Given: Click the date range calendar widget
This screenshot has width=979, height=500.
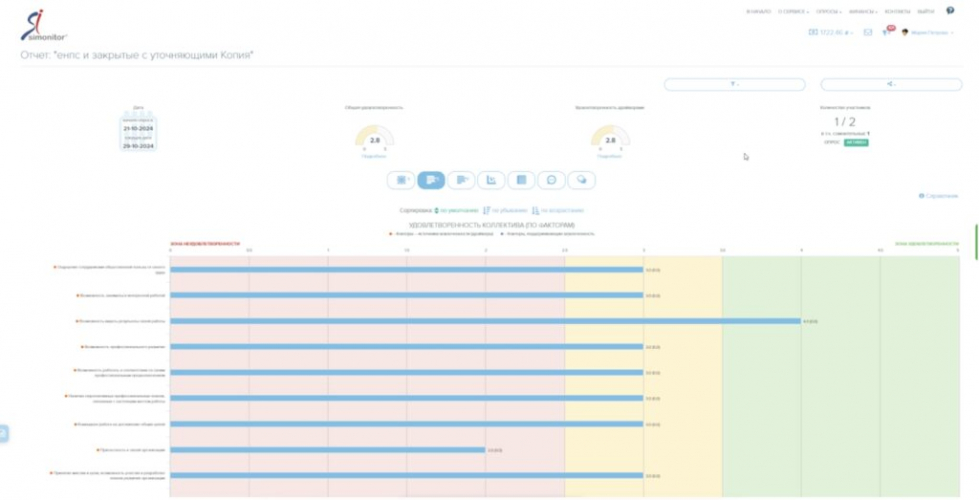Looking at the screenshot, I should (x=138, y=132).
